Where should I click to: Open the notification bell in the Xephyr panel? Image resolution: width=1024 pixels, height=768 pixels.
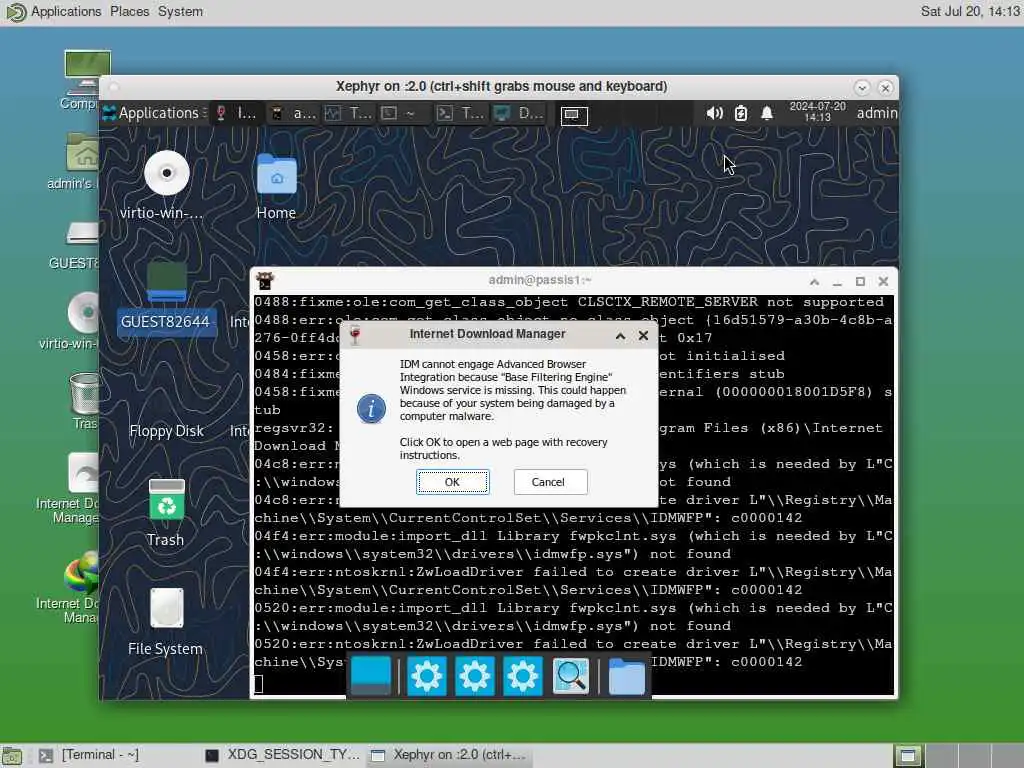[767, 113]
